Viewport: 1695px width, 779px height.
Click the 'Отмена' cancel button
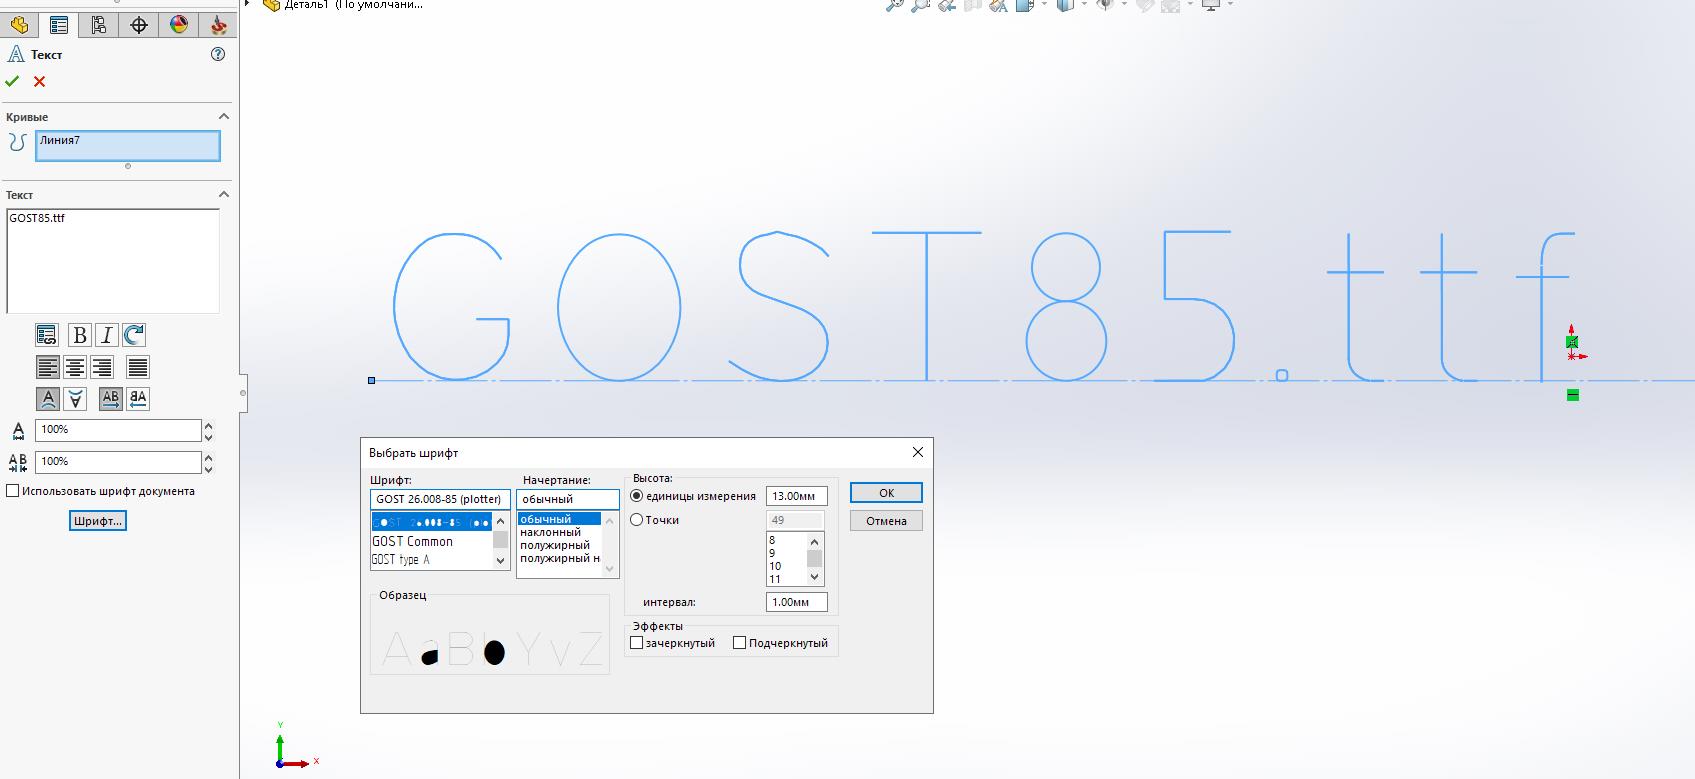[886, 521]
